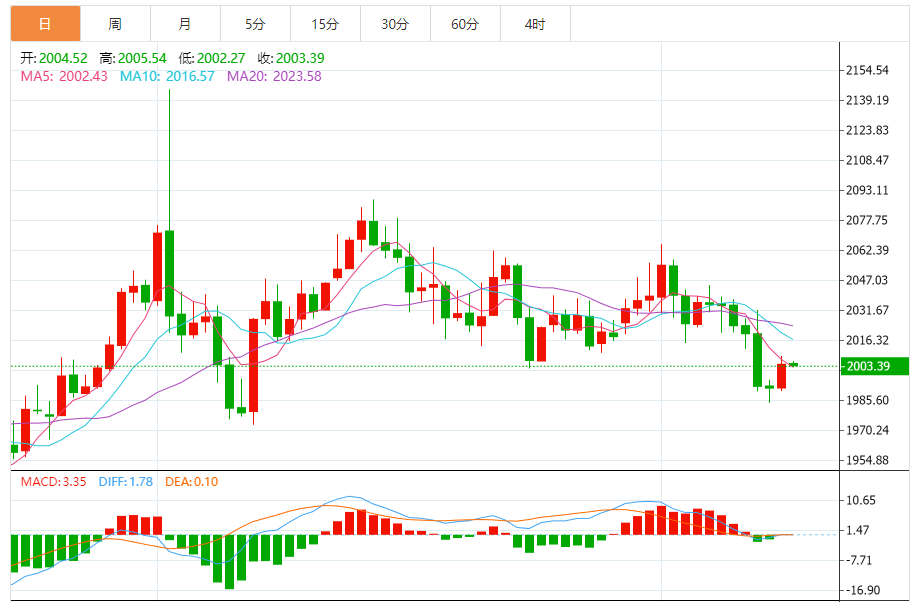
Task: Click the 1985.60 price axis label
Action: pyautogui.click(x=867, y=400)
